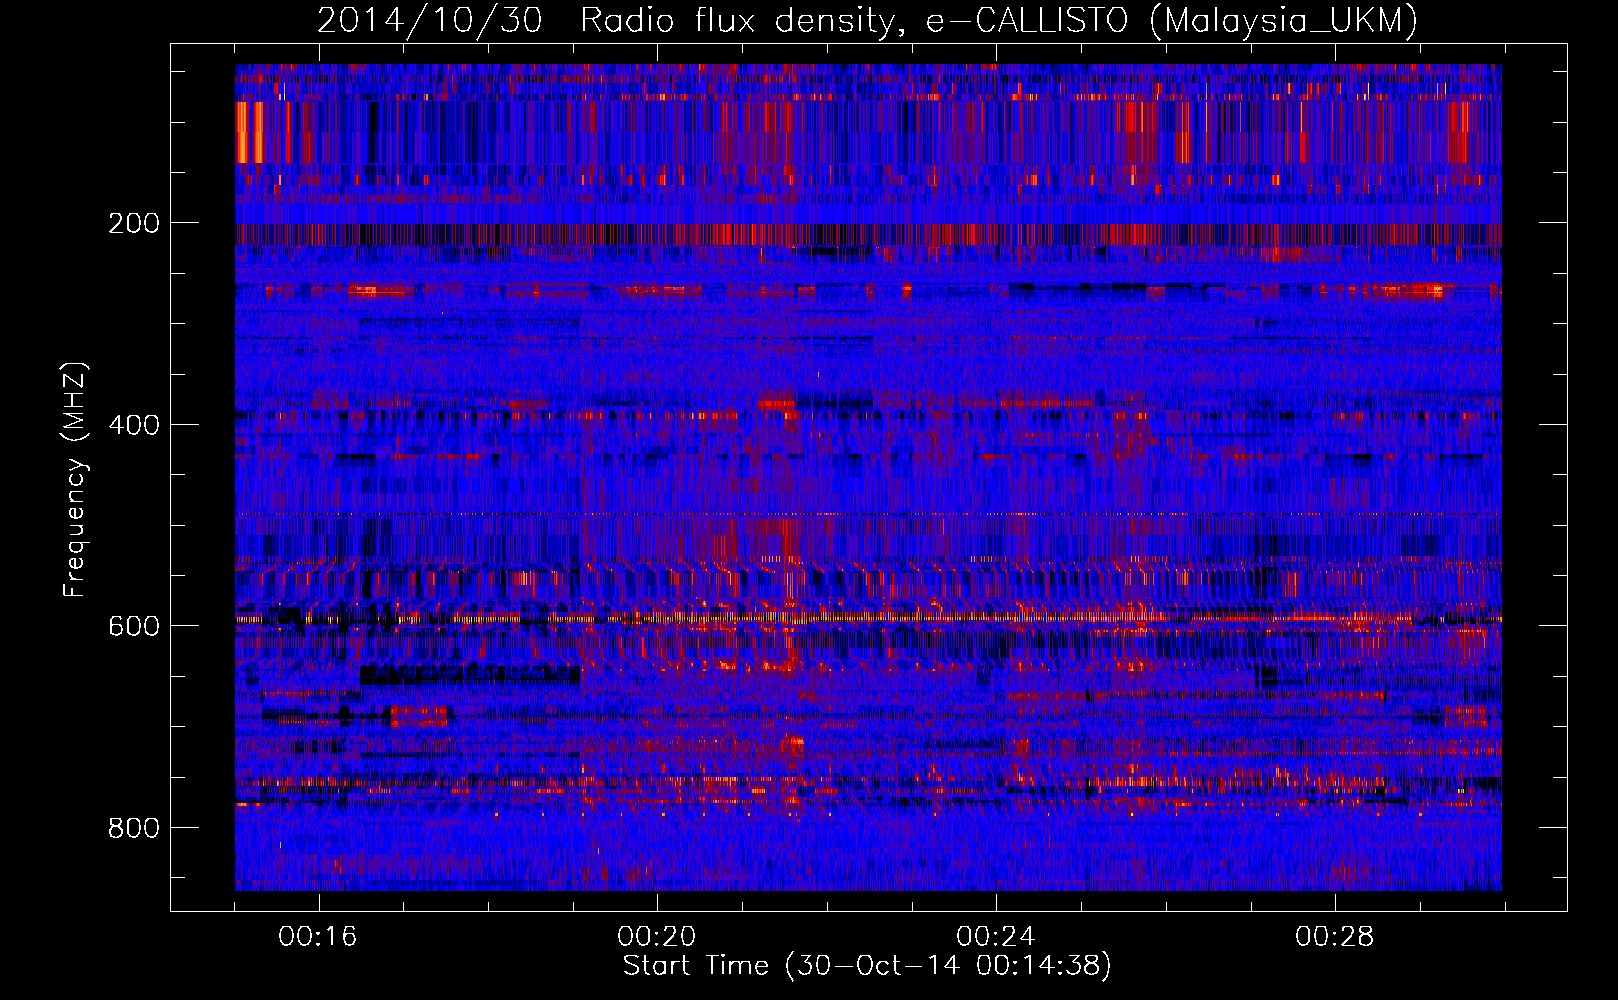Select the 400 frequency axis label

pos(133,425)
